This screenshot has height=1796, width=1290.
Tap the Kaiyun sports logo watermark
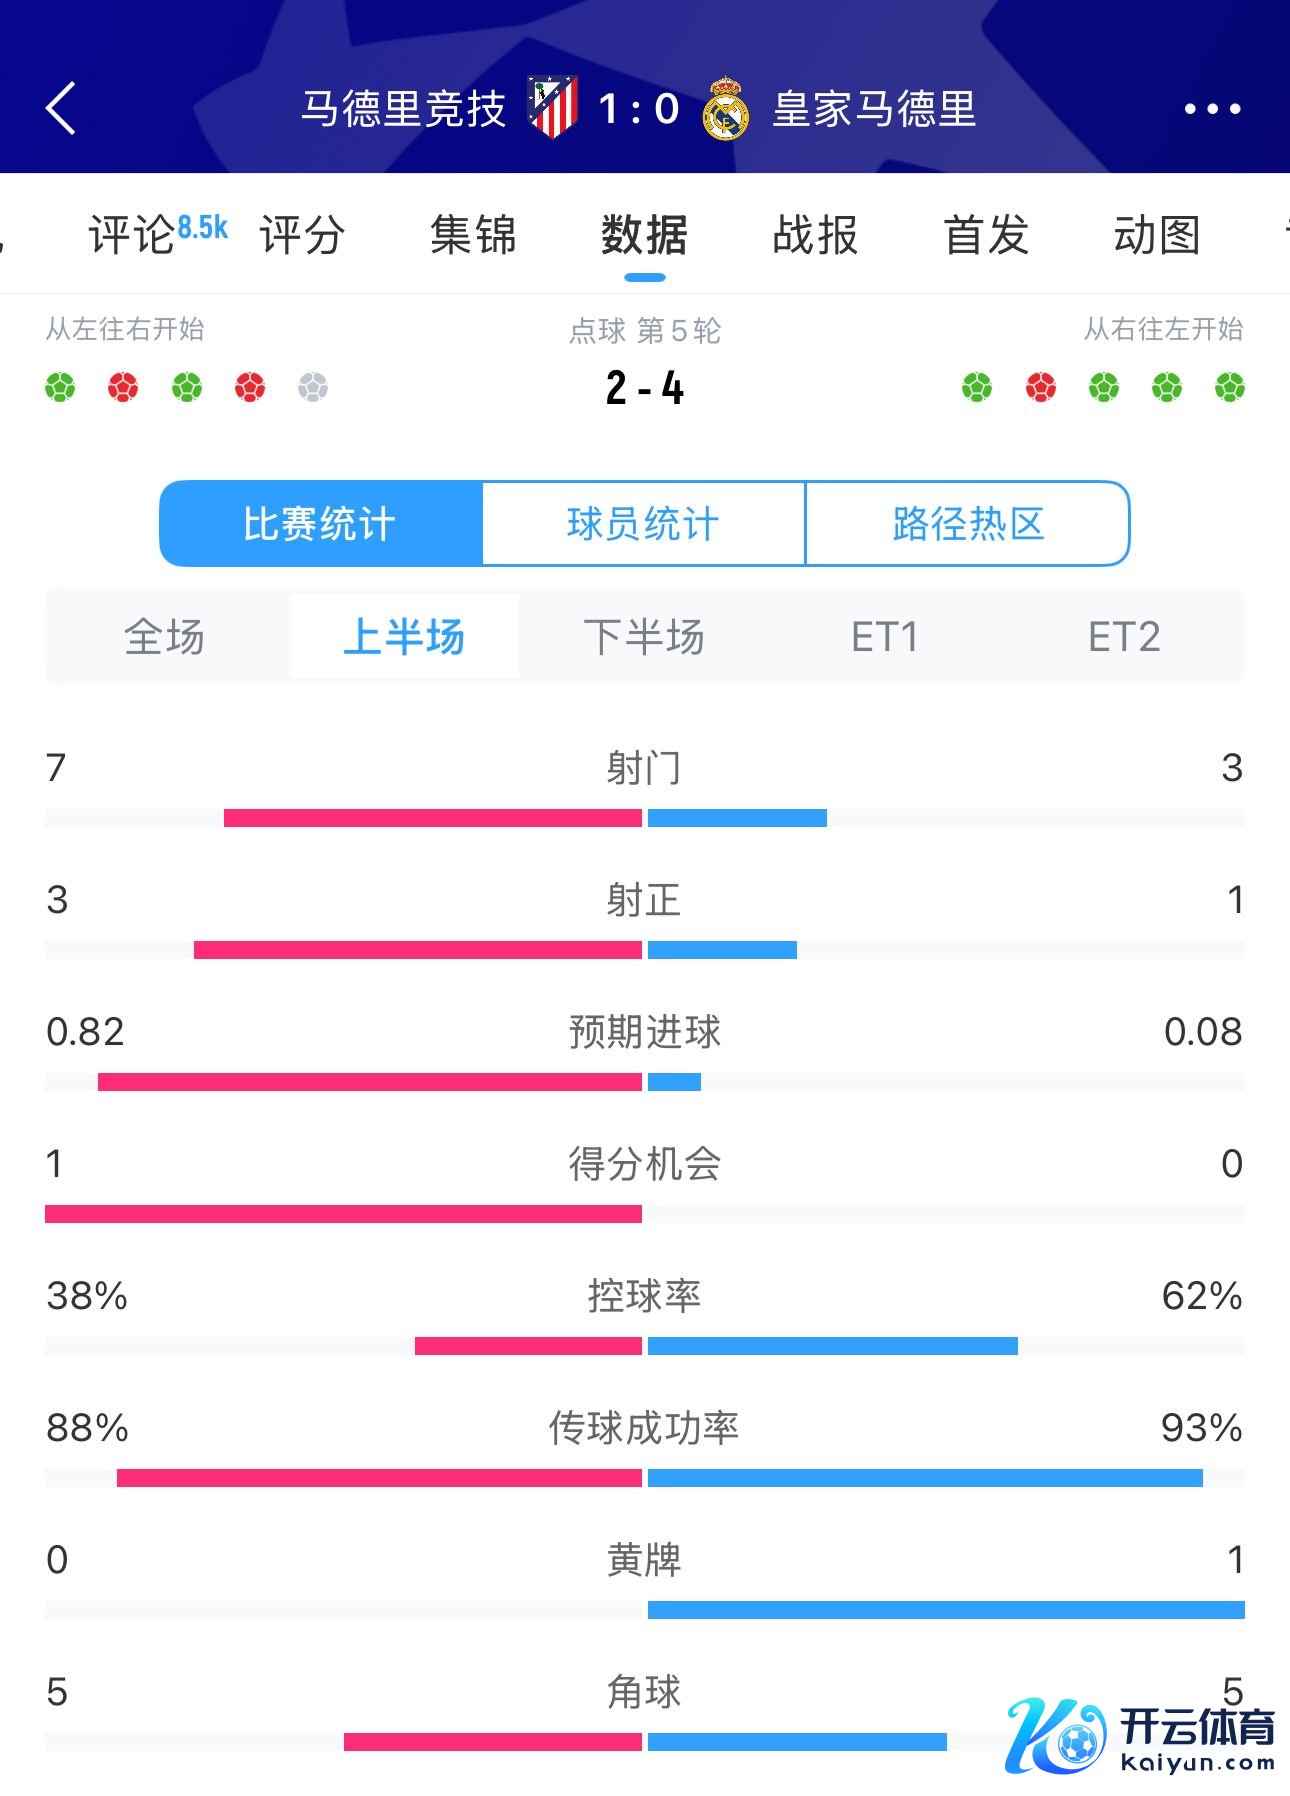pyautogui.click(x=1140, y=1735)
